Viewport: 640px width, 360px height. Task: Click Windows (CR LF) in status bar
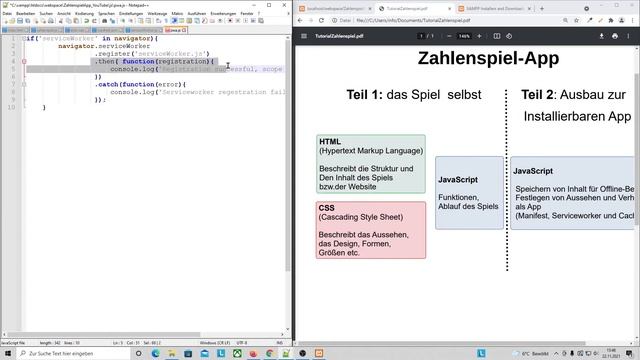(x=215, y=343)
